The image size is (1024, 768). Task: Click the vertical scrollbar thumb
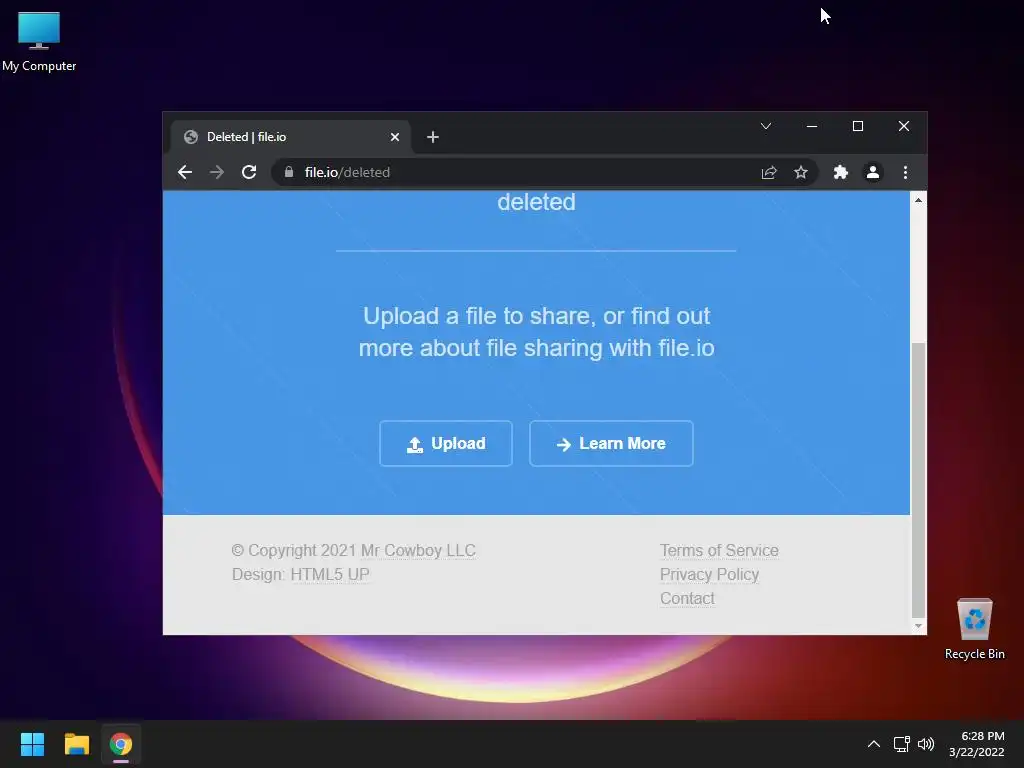pyautogui.click(x=918, y=479)
